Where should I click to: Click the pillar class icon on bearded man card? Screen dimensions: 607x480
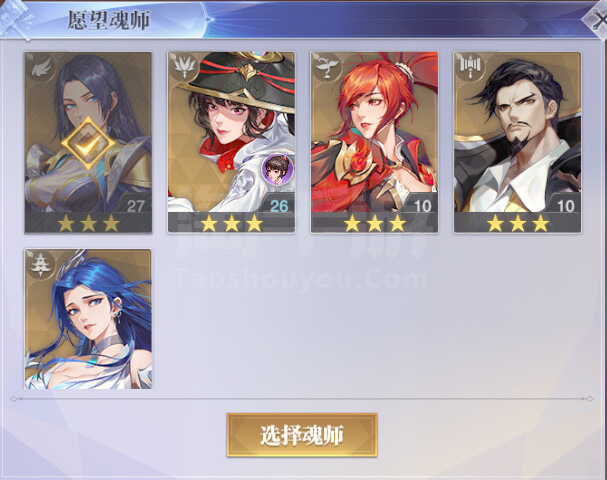470,67
